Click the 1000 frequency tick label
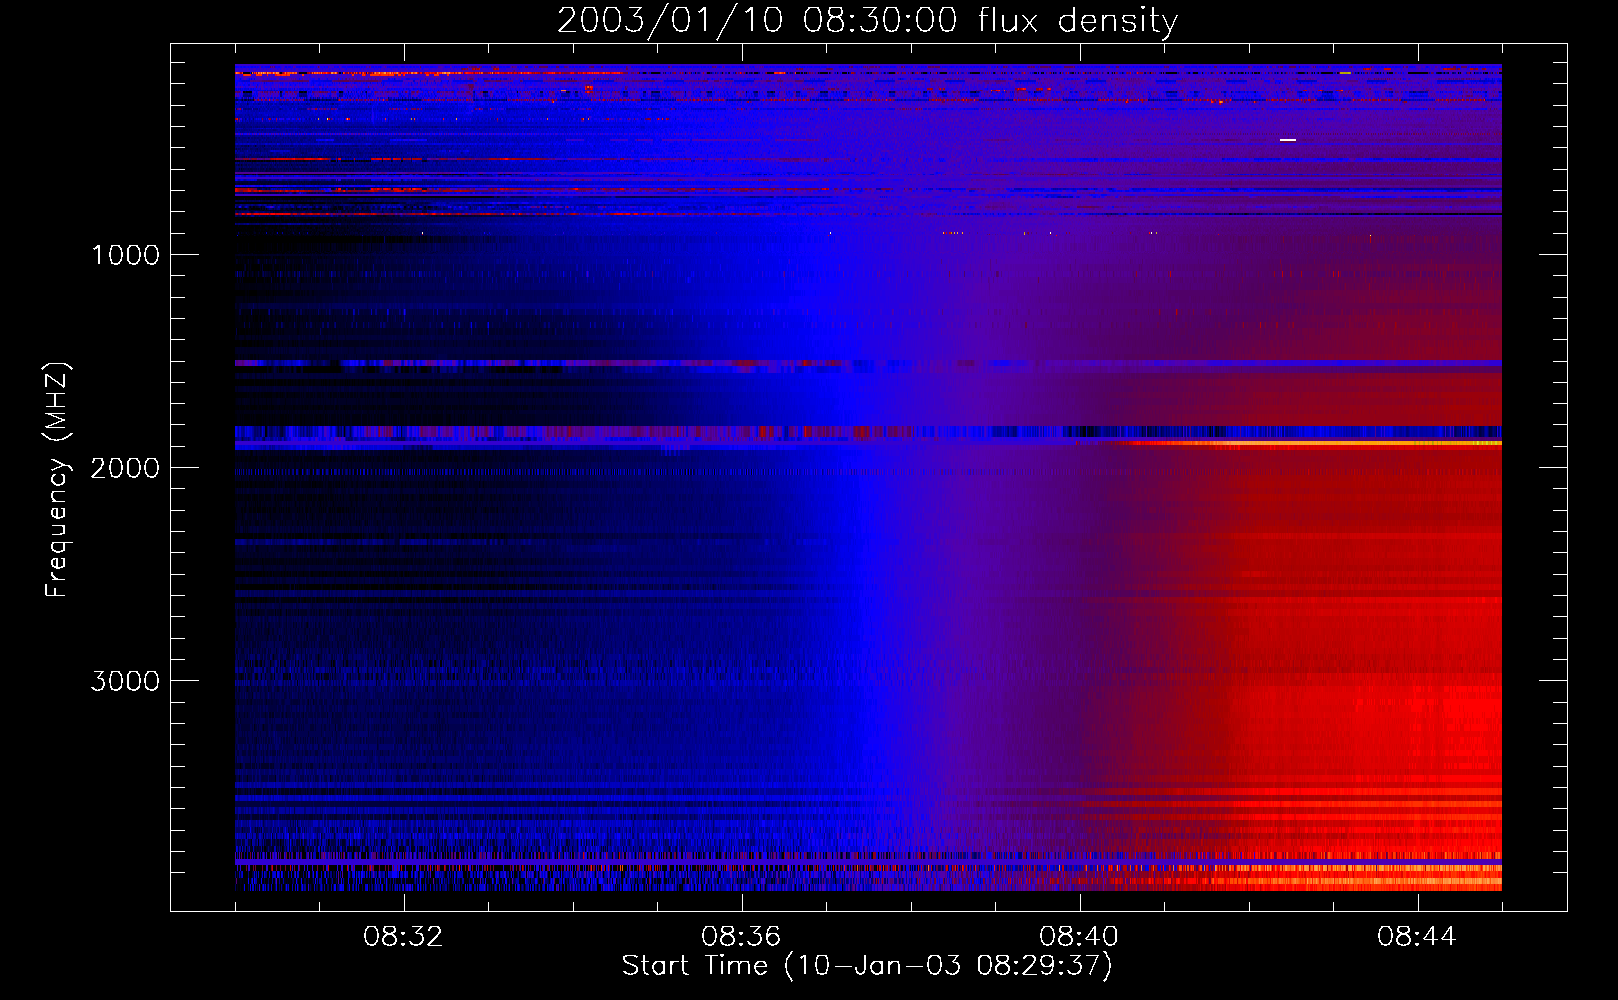Viewport: 1618px width, 1000px height. point(126,255)
